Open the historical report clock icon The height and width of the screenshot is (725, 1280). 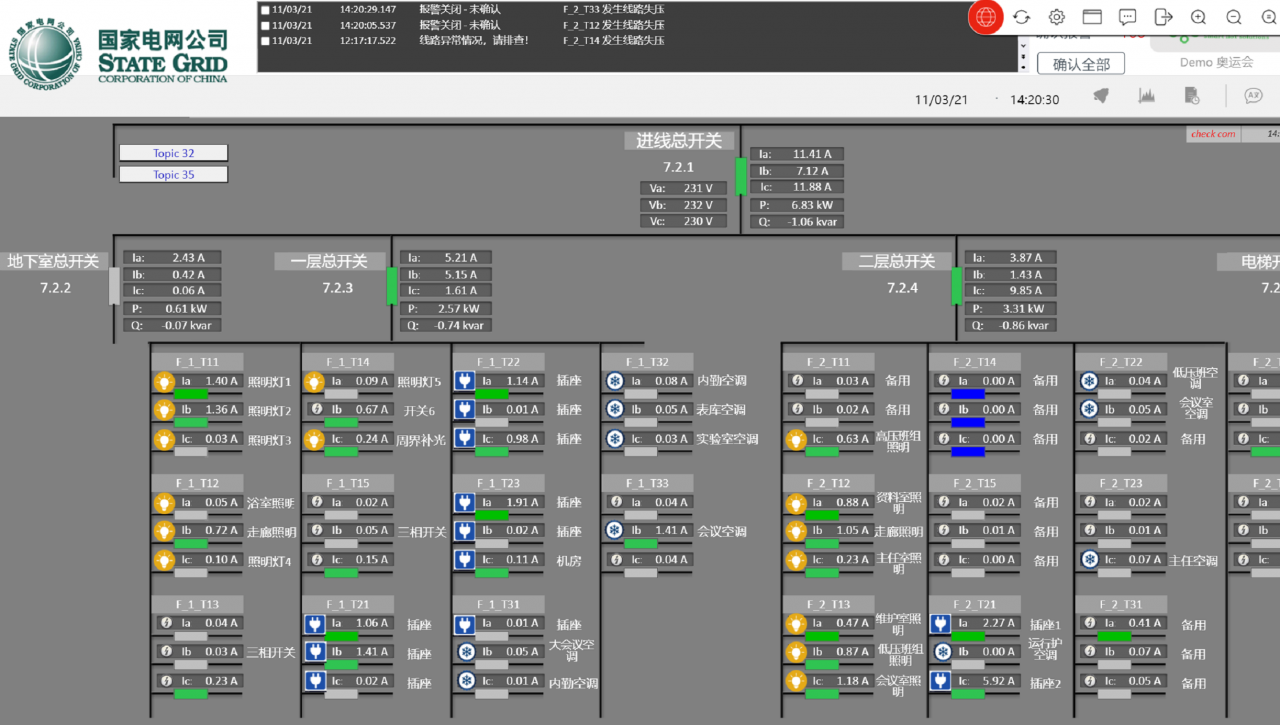pos(1192,96)
